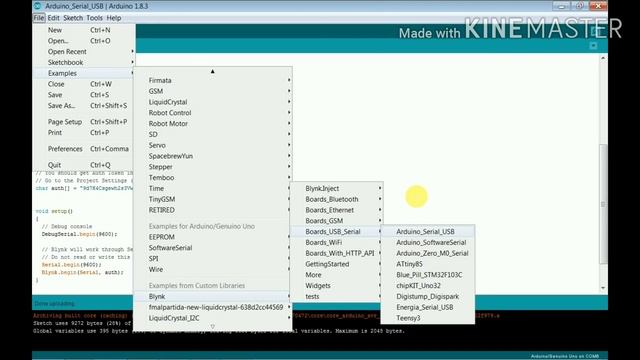Open the Edit menu
This screenshot has height=360, width=640.
(53, 18)
